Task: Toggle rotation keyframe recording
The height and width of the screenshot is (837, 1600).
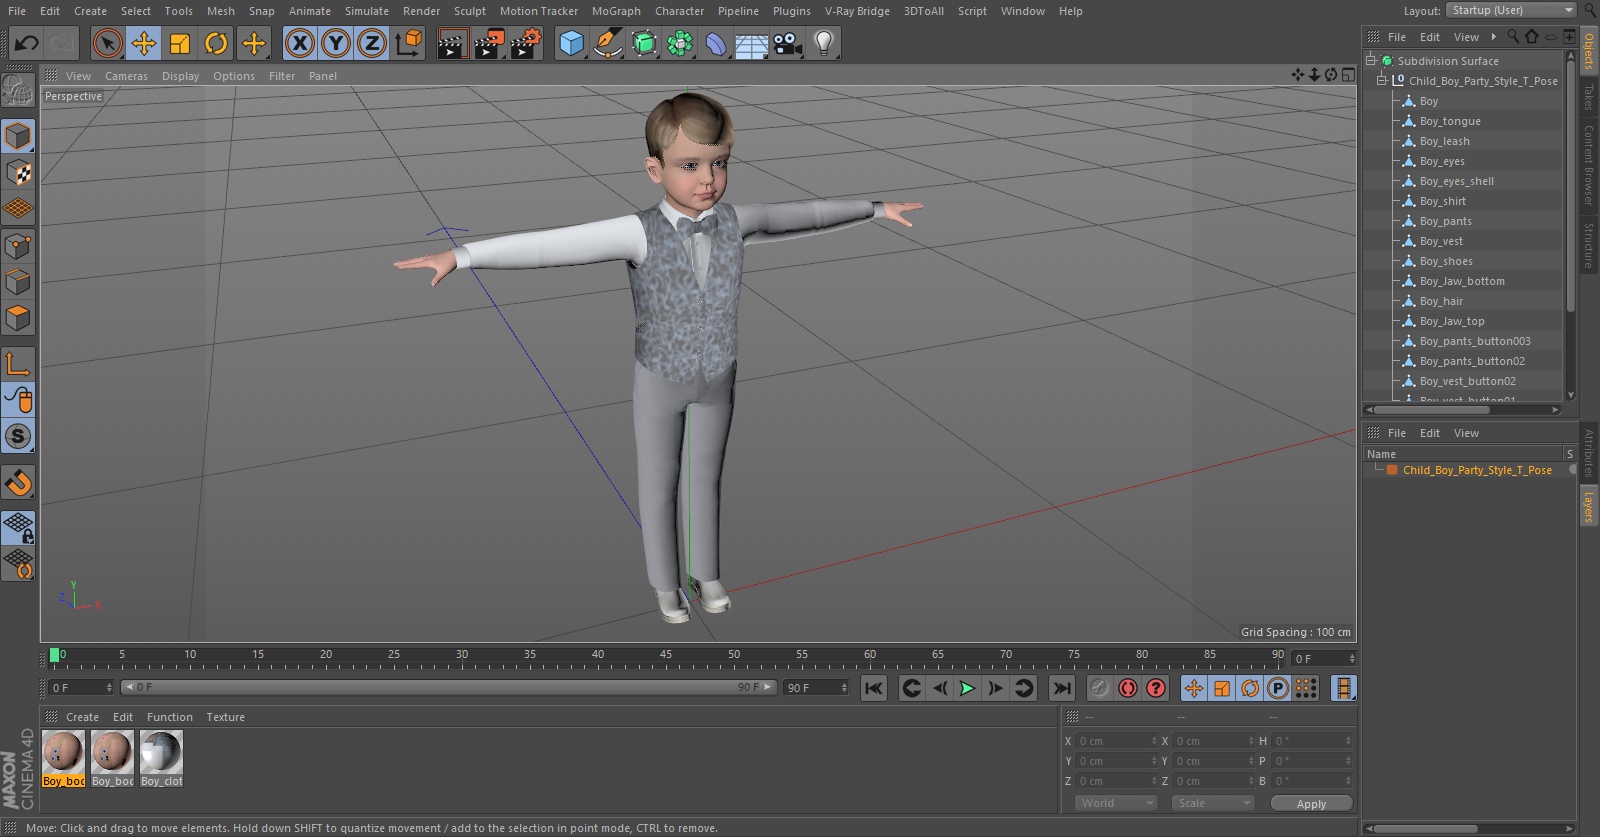Action: tap(1250, 688)
